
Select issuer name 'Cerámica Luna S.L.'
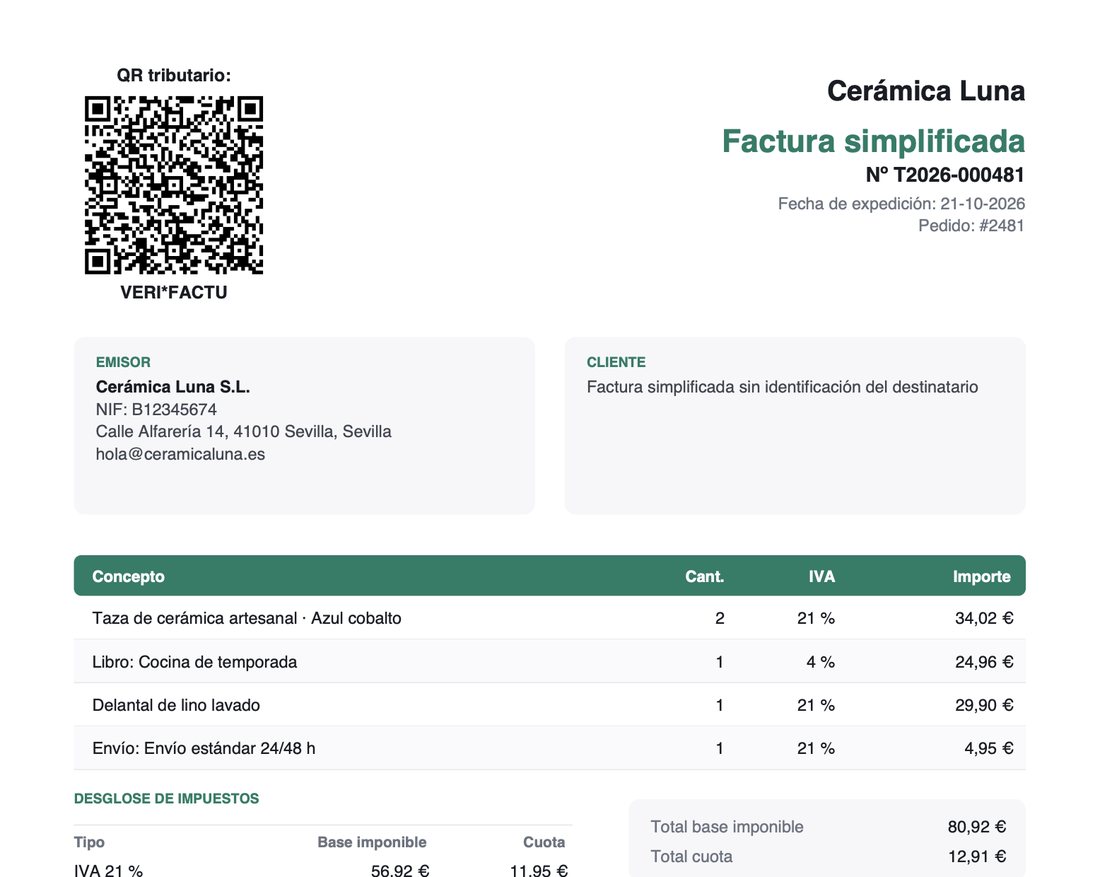[x=173, y=387]
